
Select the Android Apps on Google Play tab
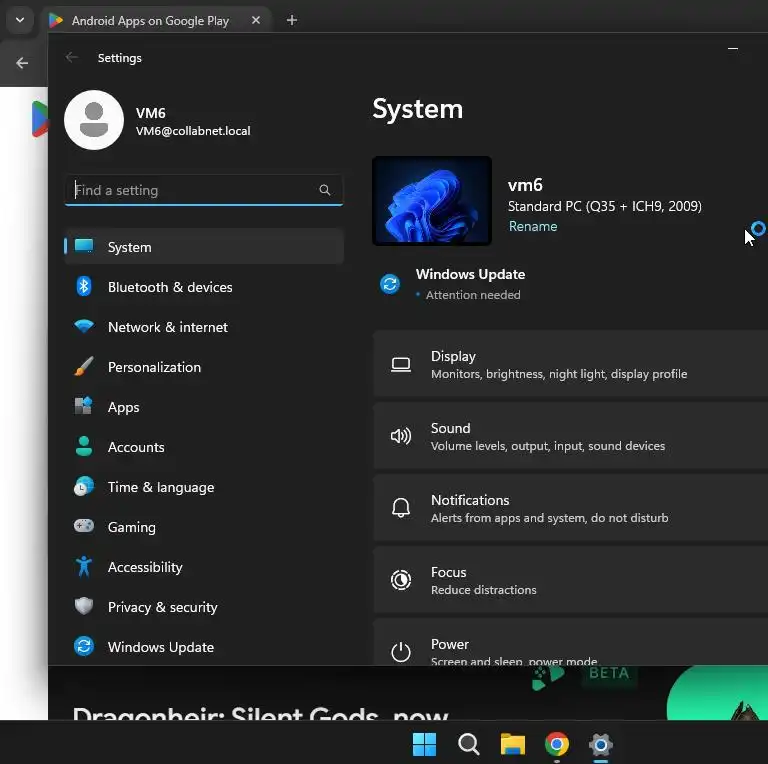[157, 21]
